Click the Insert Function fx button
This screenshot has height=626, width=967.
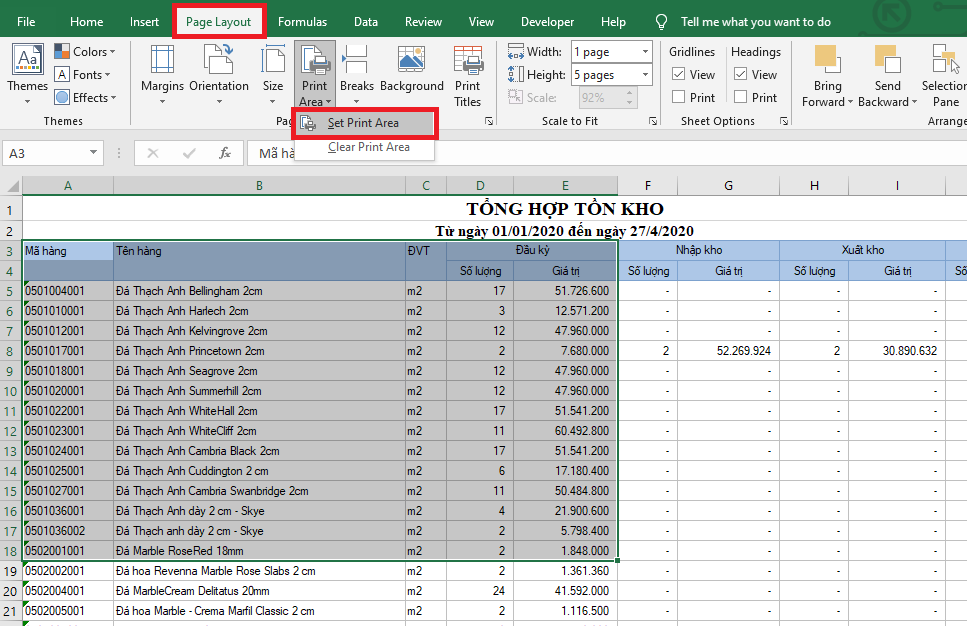coord(225,153)
